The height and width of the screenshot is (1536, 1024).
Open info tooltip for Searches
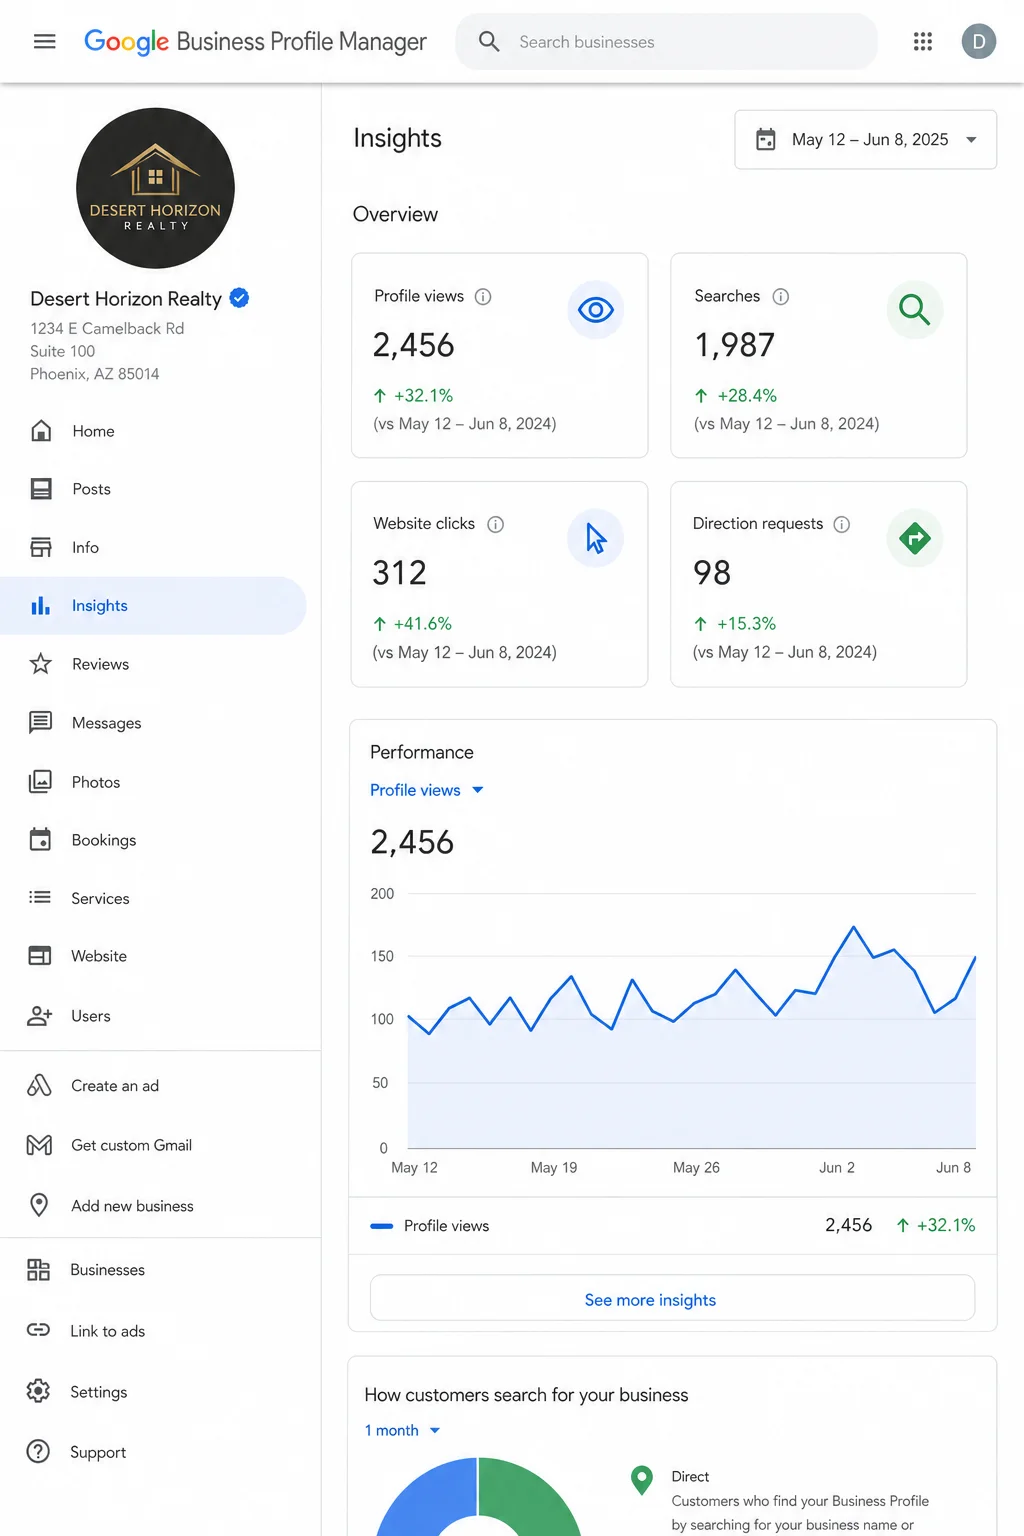[781, 296]
